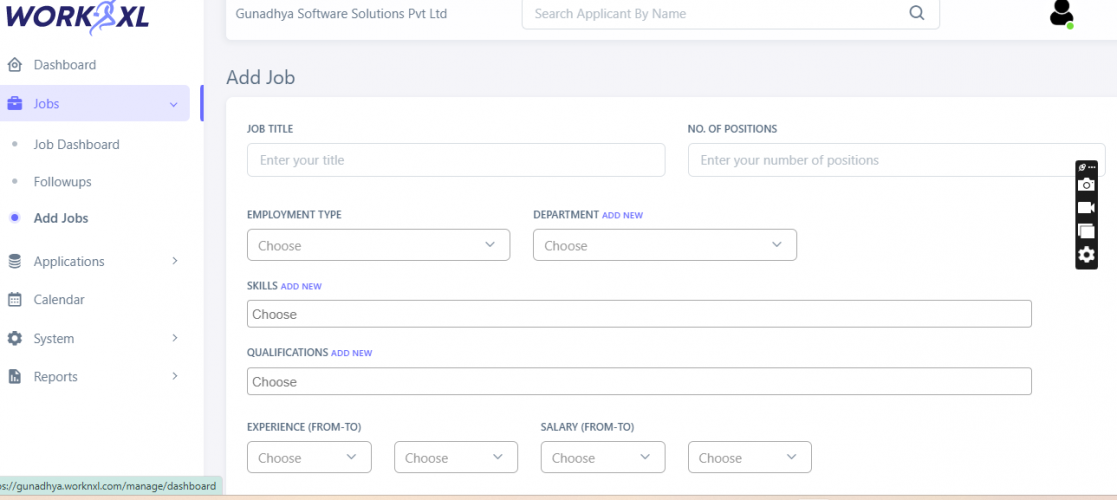1117x500 pixels.
Task: Open Reports menu item
Action: [x=56, y=377]
